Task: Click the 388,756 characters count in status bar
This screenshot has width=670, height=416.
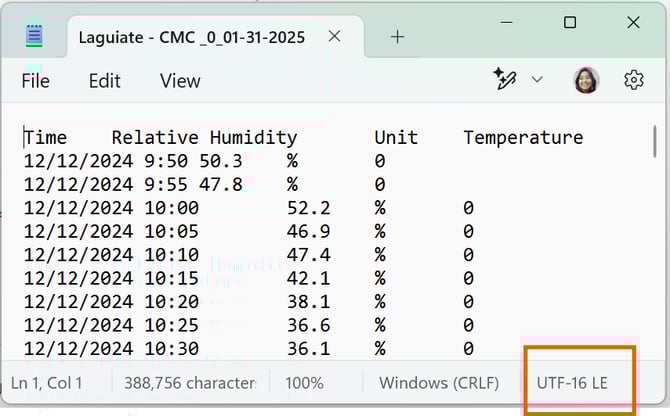Action: [x=189, y=383]
